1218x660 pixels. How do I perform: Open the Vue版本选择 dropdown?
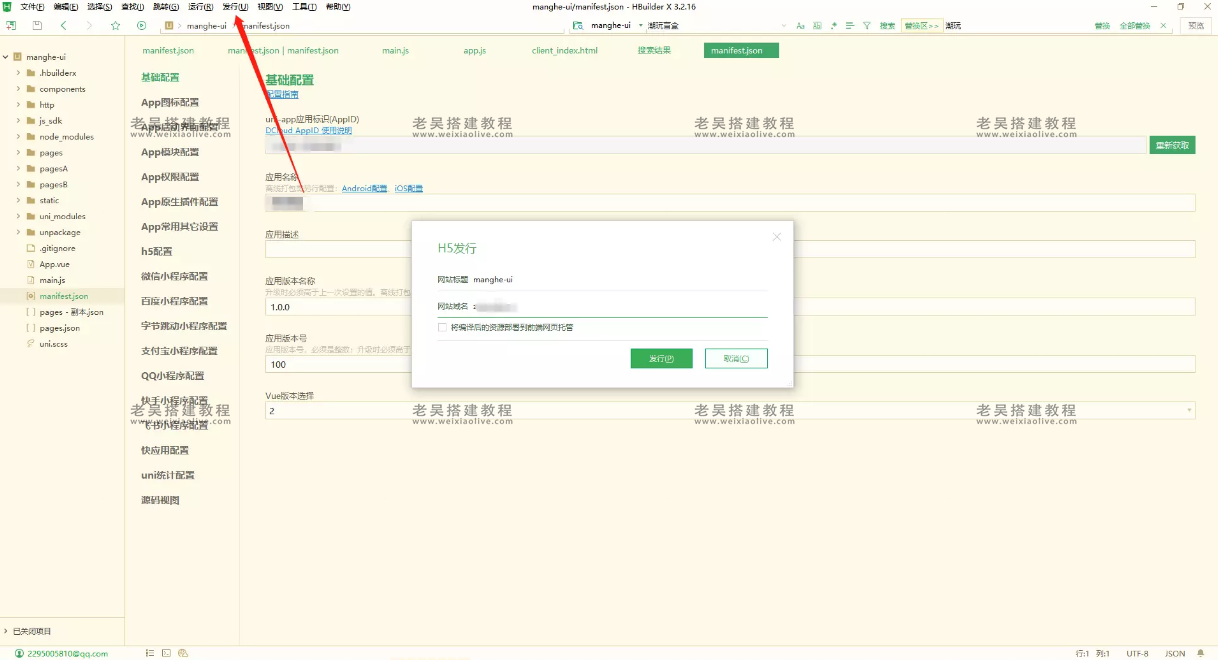[730, 411]
